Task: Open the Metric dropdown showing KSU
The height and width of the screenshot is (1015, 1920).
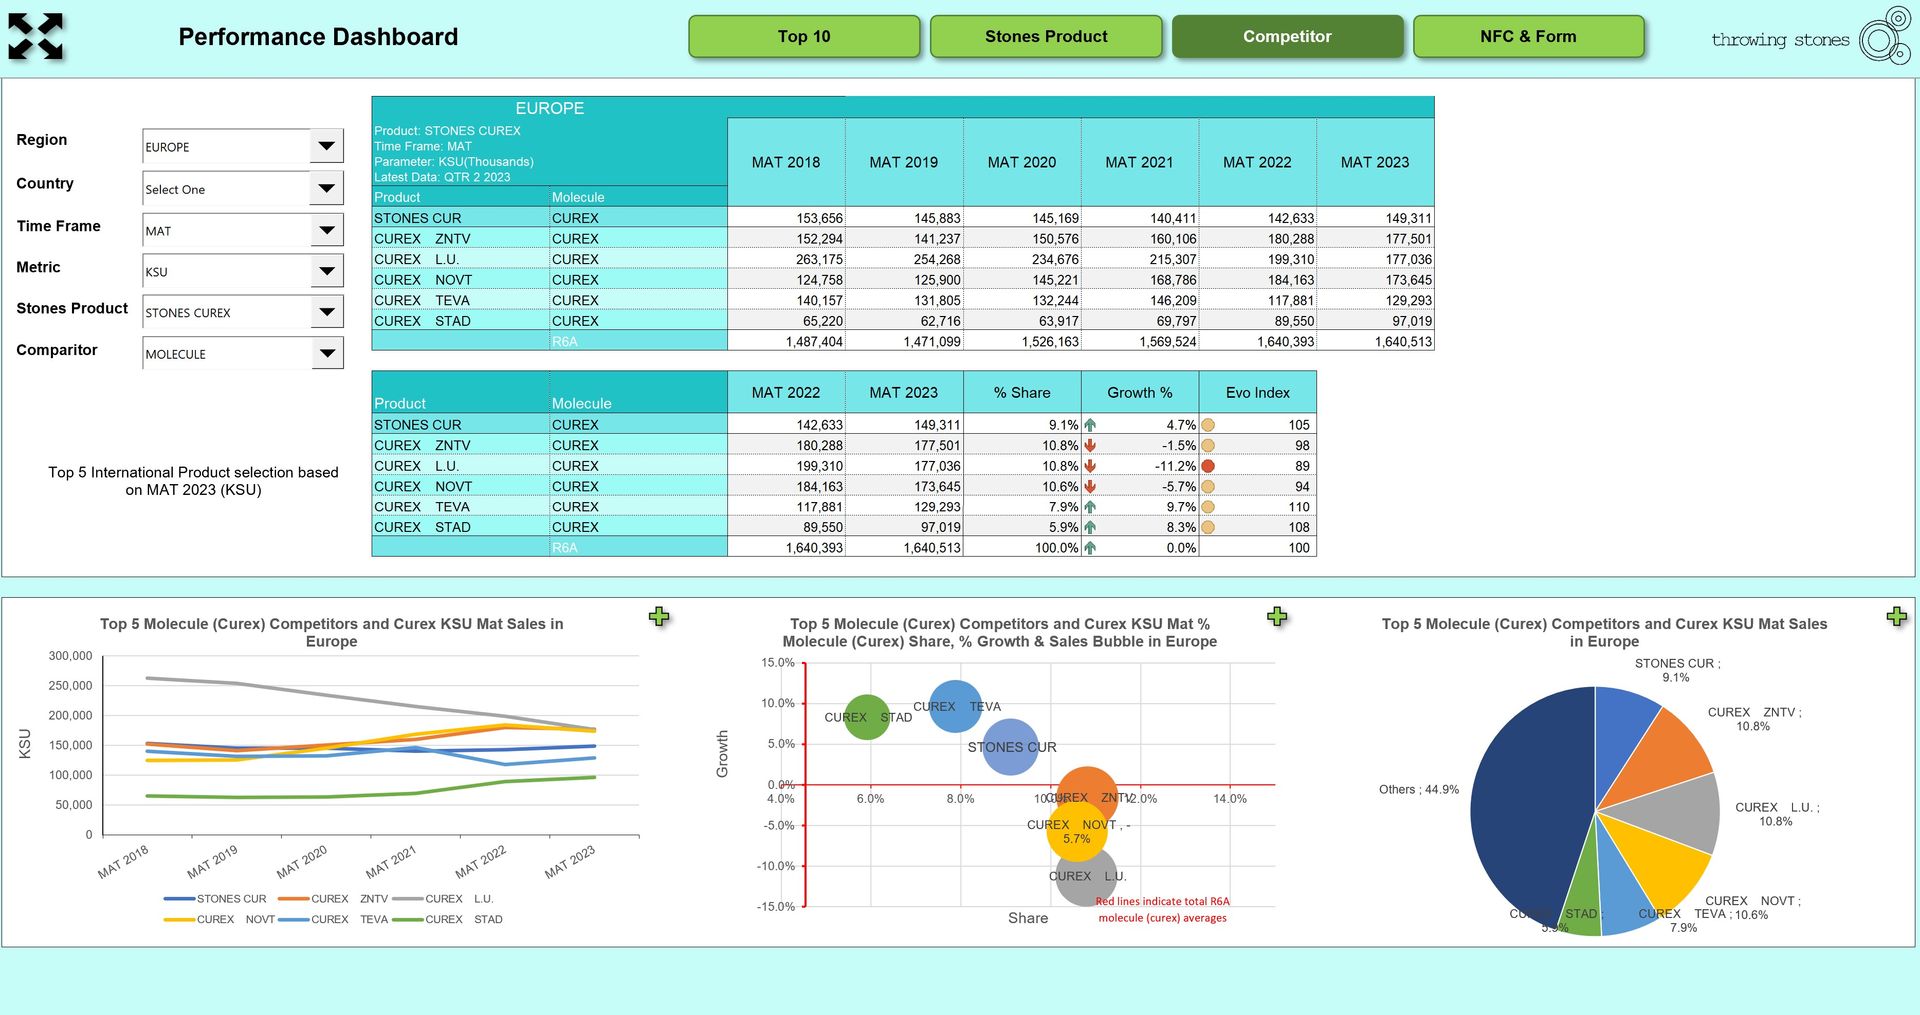Action: point(326,271)
